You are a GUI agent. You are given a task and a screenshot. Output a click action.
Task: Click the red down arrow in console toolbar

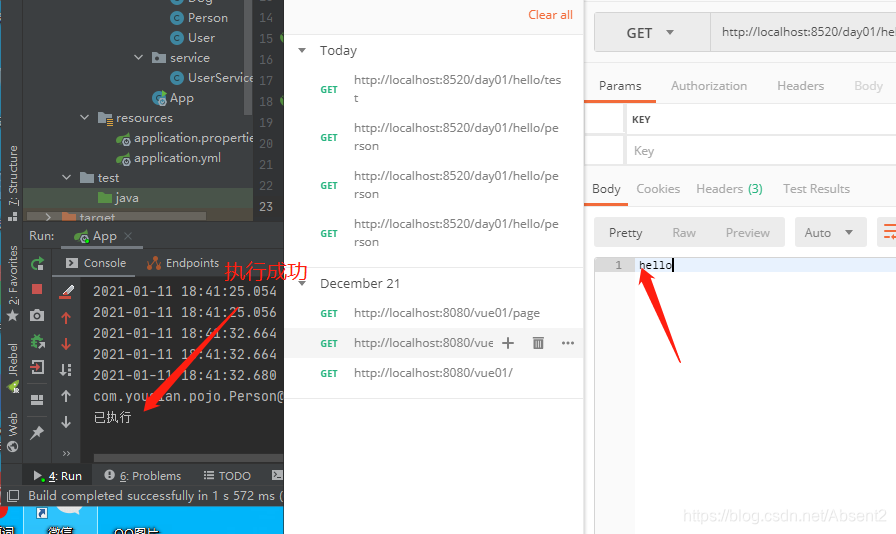point(66,344)
